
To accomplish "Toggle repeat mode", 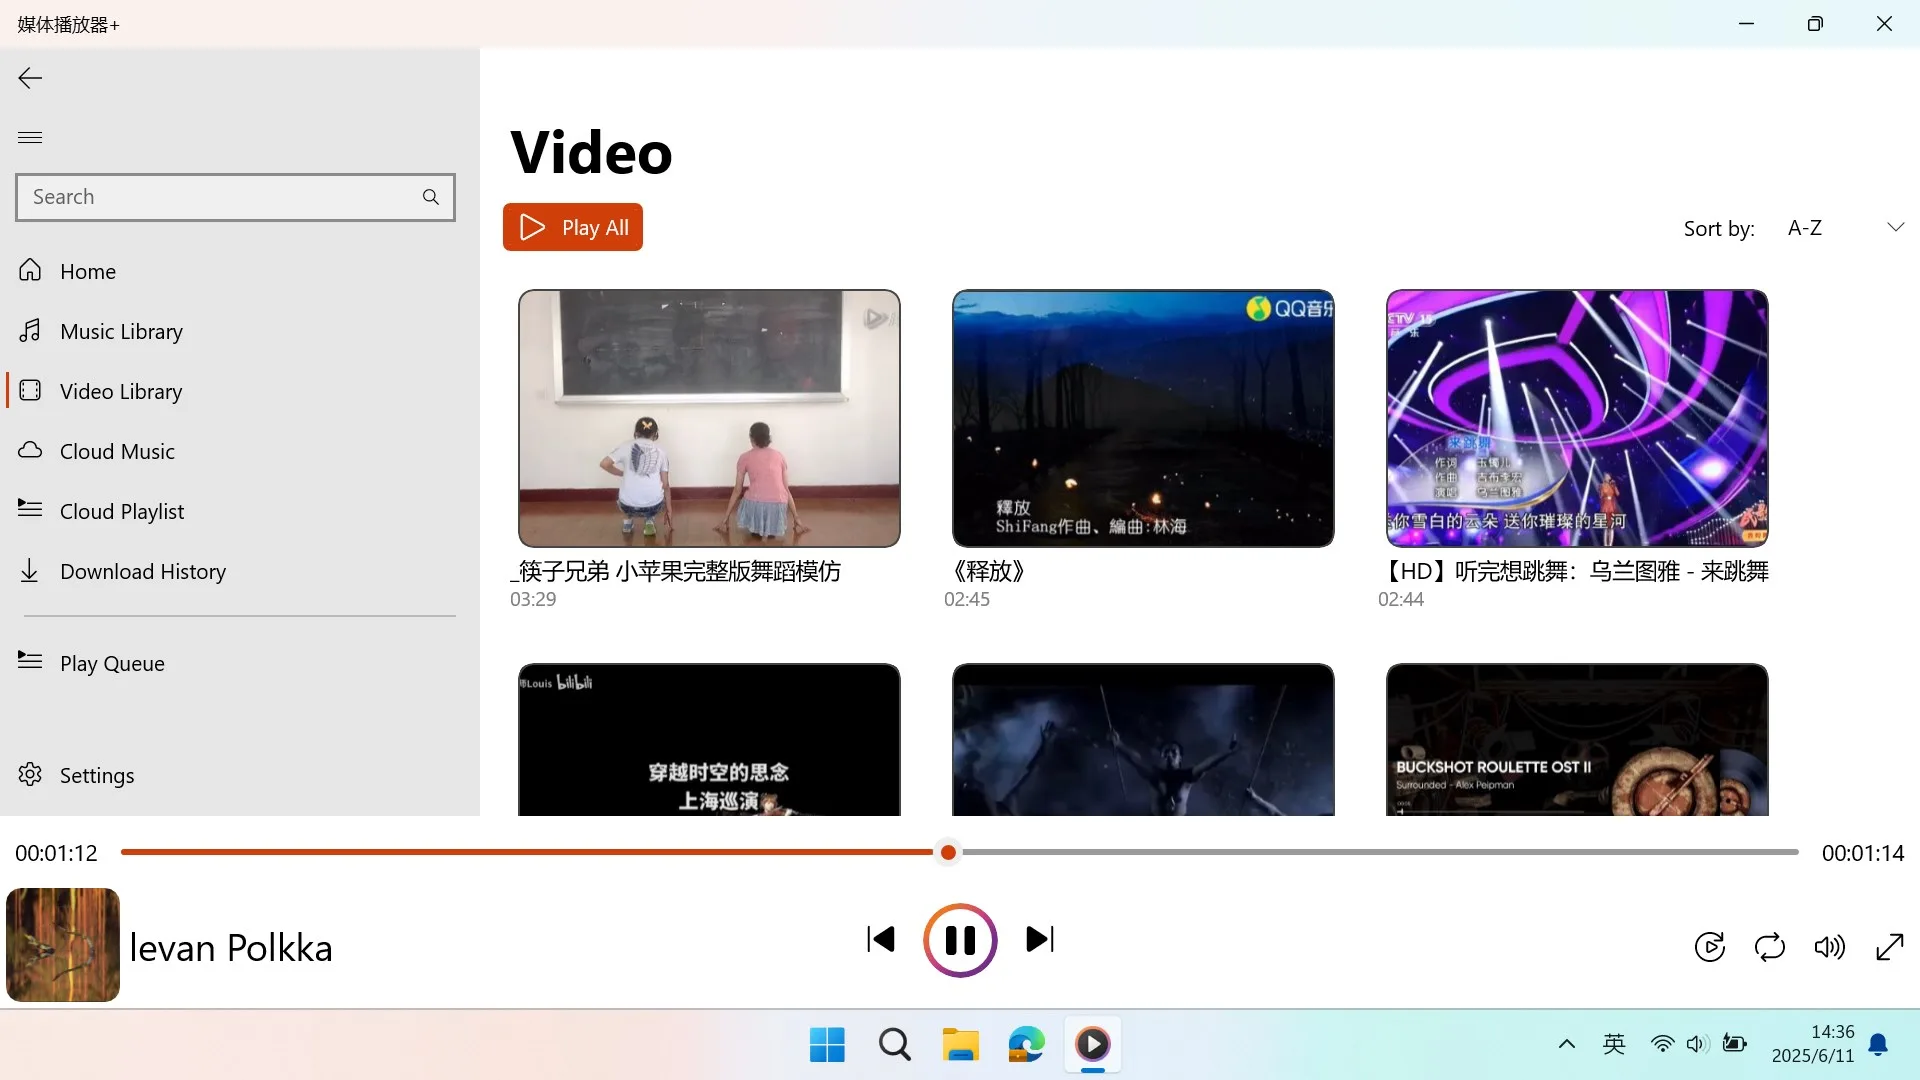I will 1770,946.
